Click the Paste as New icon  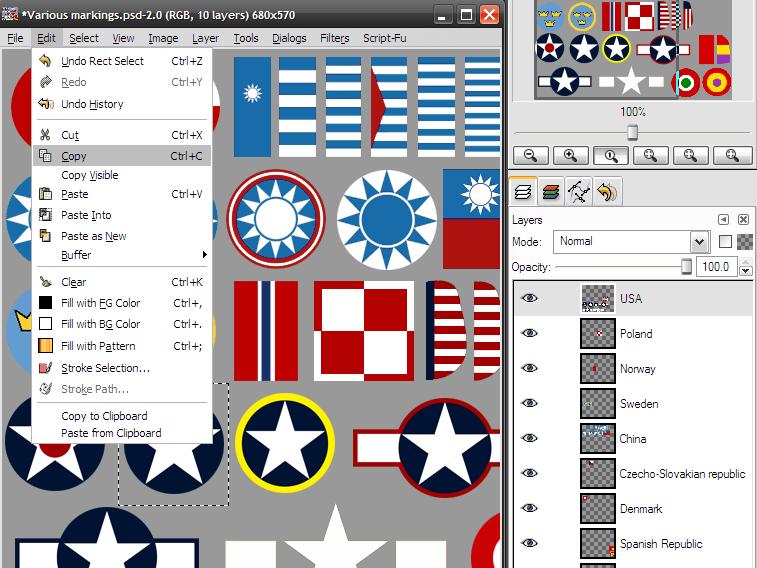45,236
